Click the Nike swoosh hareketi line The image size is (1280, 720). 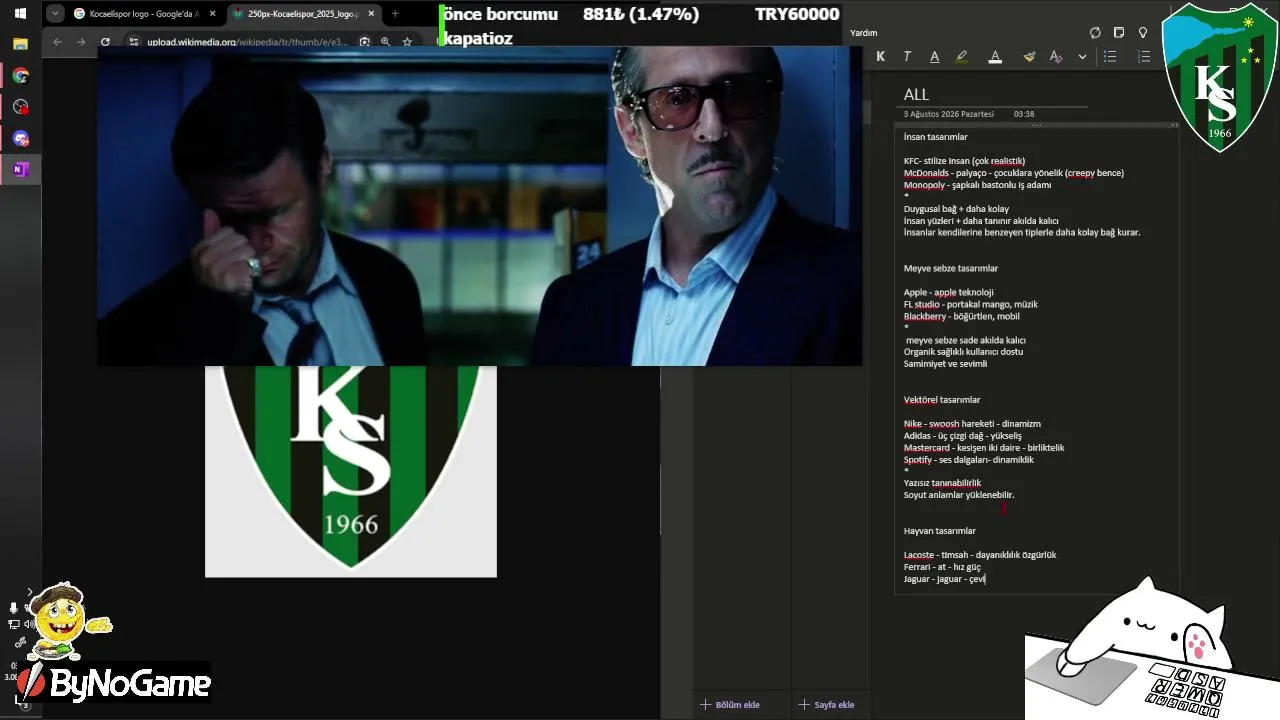[x=972, y=424]
